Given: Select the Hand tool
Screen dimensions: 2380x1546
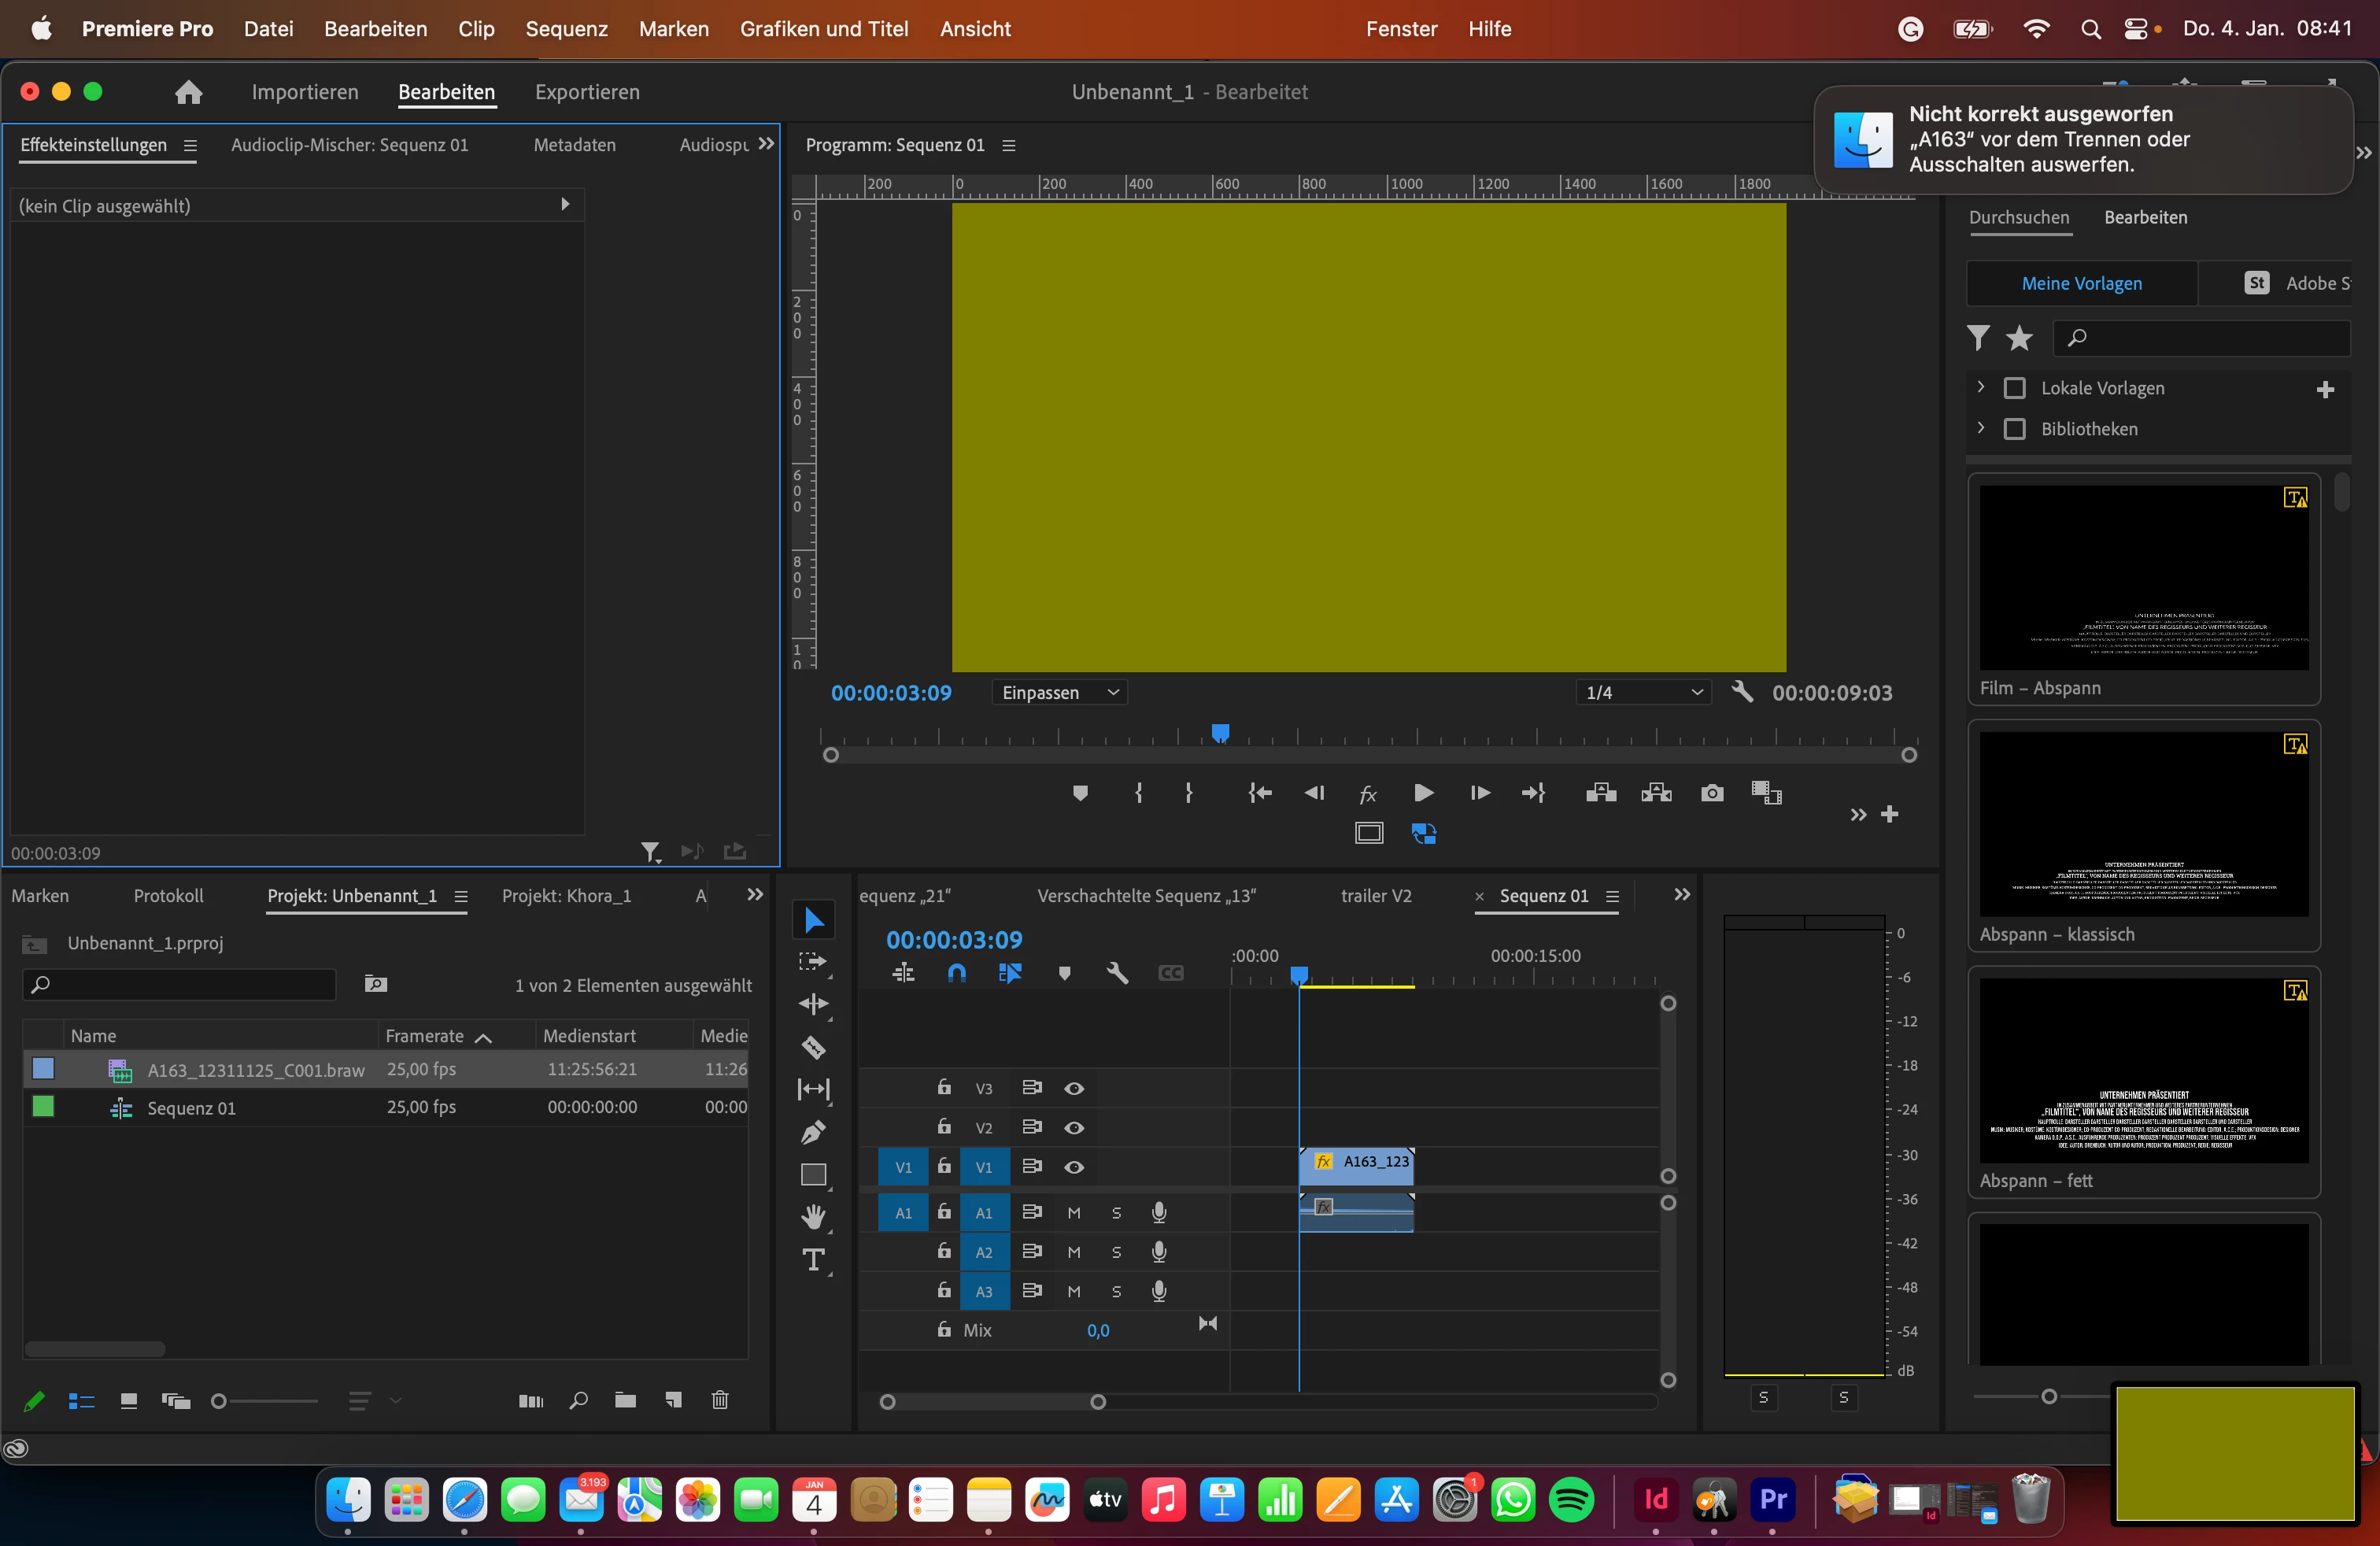Looking at the screenshot, I should (813, 1216).
